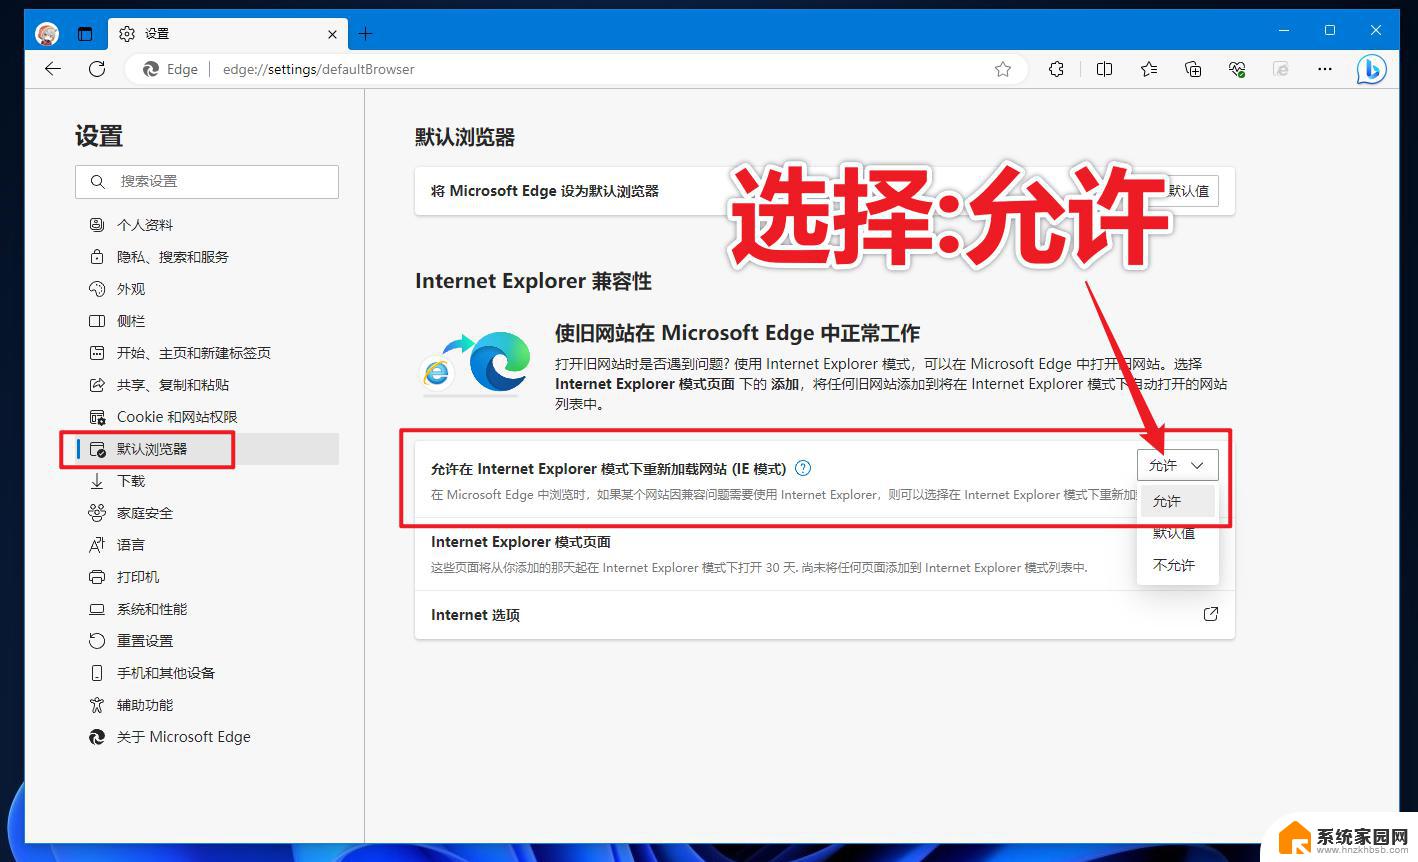Open the tab actions menu icon
Screen dimensions: 1418x862
click(85, 34)
